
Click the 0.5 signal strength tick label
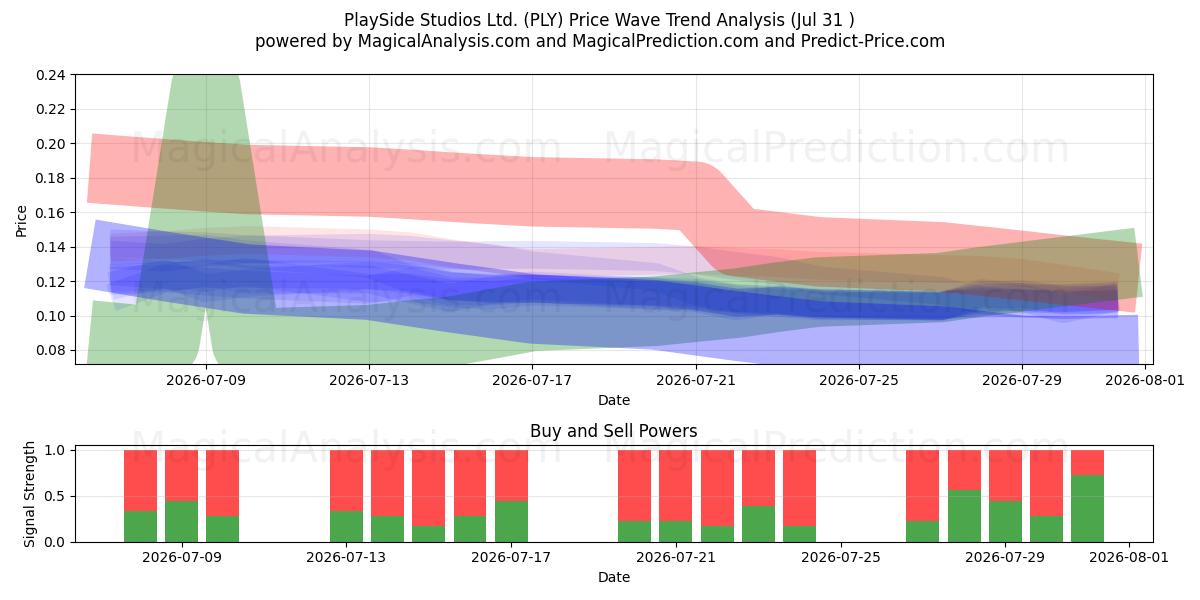click(x=56, y=496)
